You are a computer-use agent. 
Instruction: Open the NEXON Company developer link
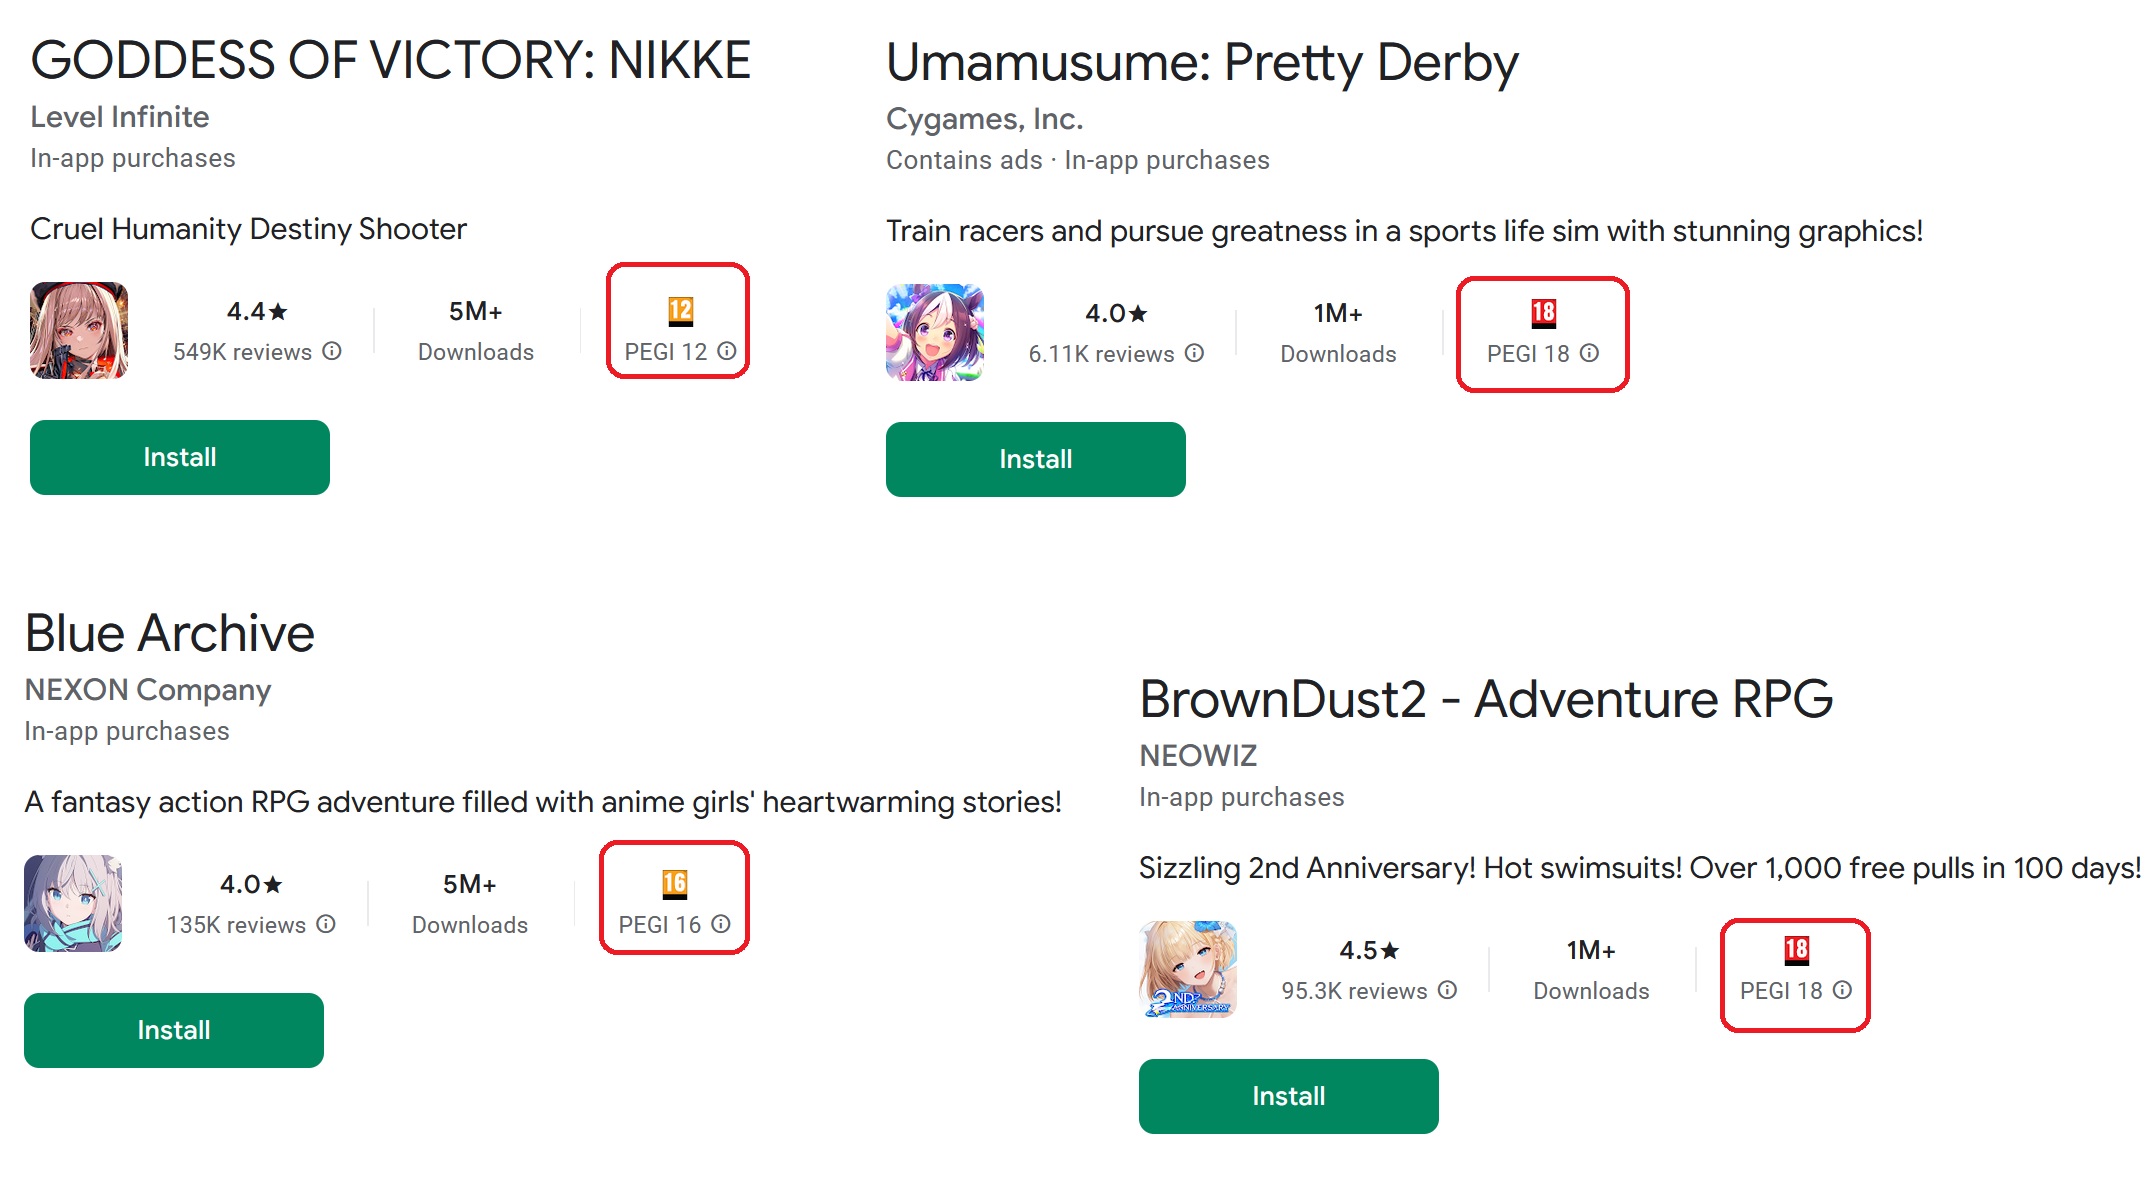[148, 690]
